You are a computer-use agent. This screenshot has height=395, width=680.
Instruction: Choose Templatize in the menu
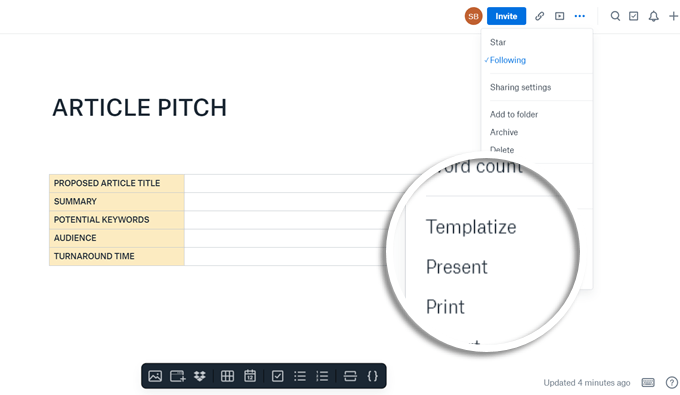471,227
